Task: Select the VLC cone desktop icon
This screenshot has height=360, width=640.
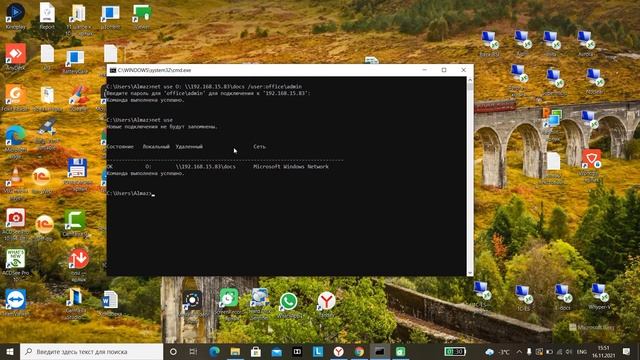Action: click(x=16, y=176)
